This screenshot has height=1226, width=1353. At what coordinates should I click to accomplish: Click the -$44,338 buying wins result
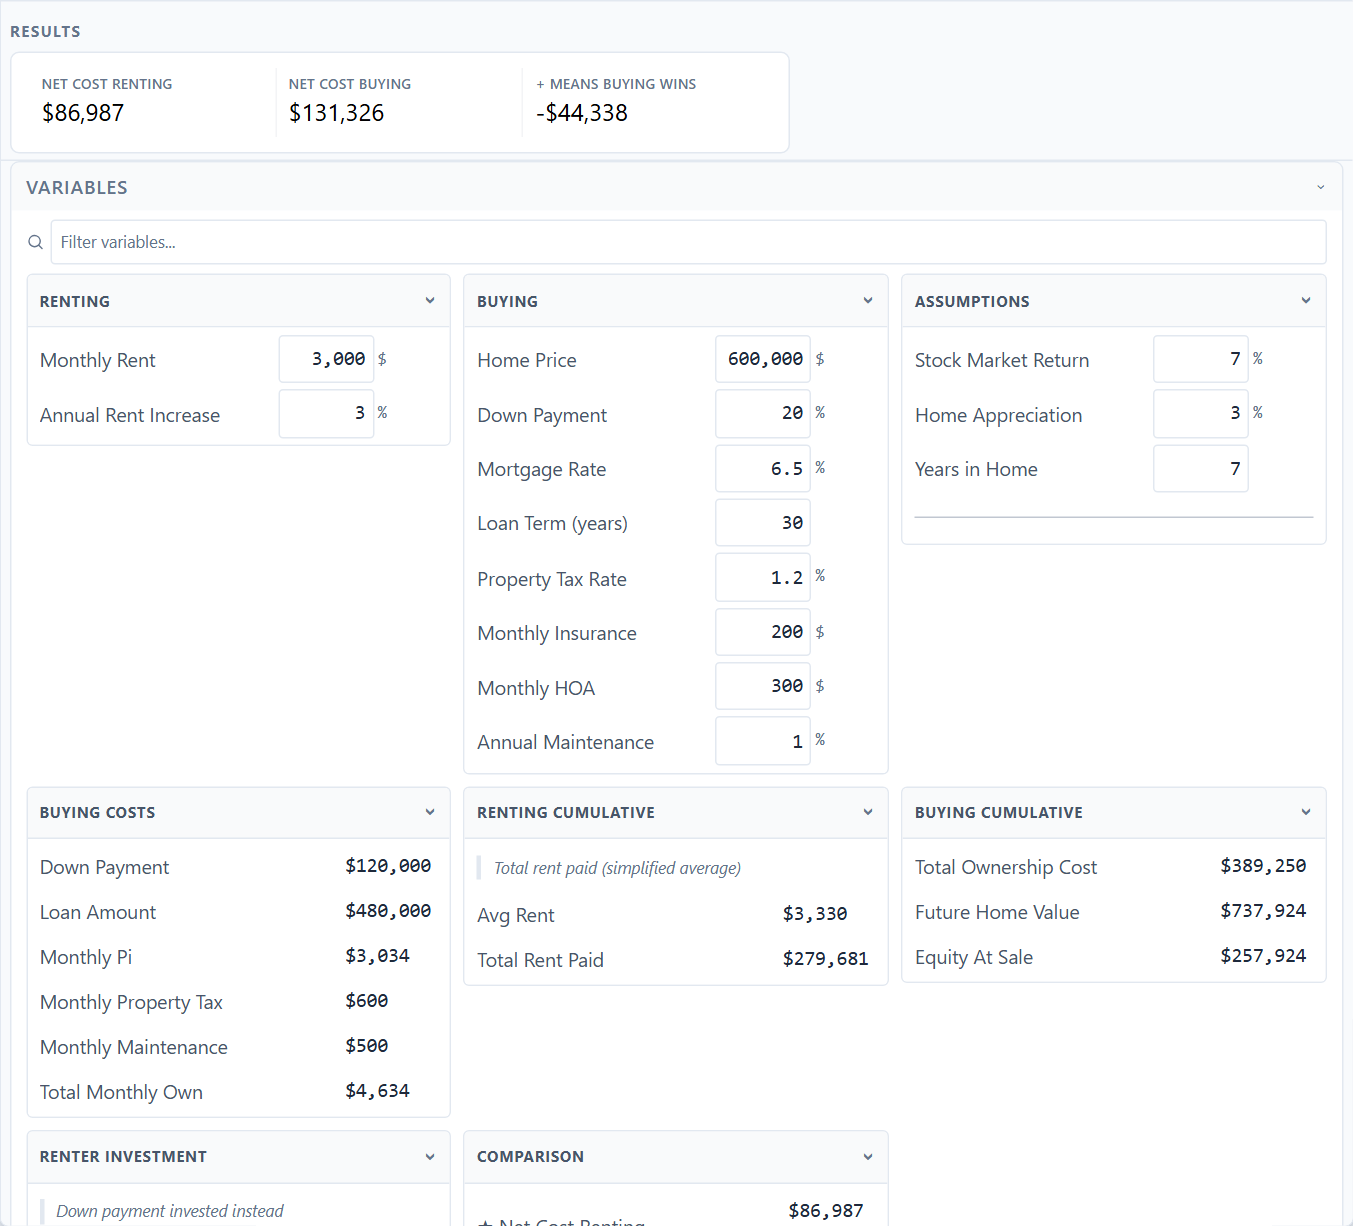582,113
